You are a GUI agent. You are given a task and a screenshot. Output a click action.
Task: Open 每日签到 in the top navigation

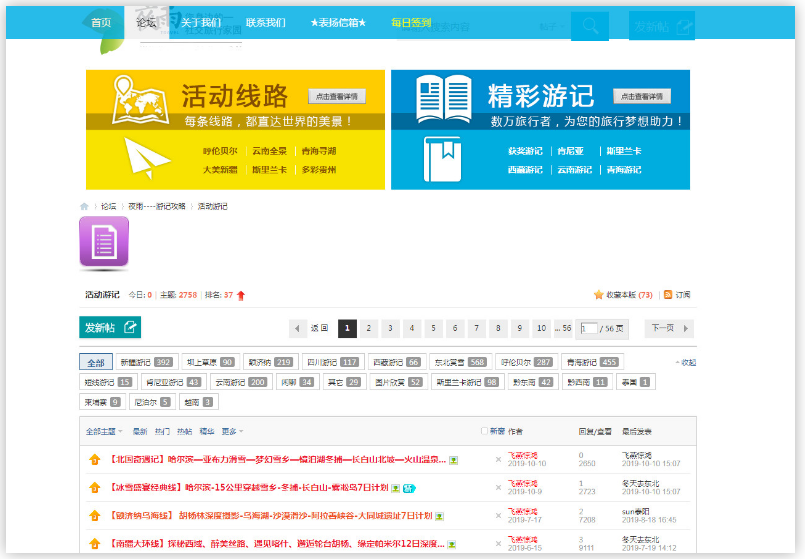click(x=411, y=22)
